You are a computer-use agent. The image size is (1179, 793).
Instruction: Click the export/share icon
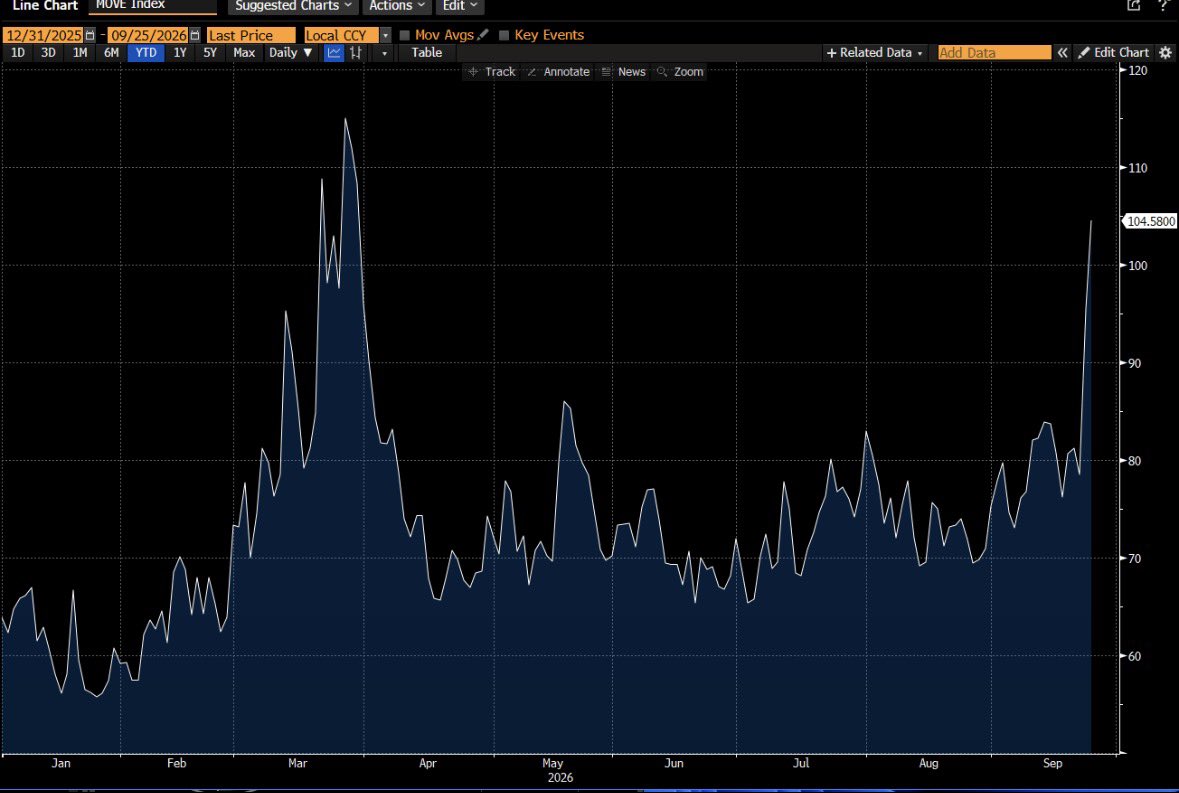pos(1134,5)
